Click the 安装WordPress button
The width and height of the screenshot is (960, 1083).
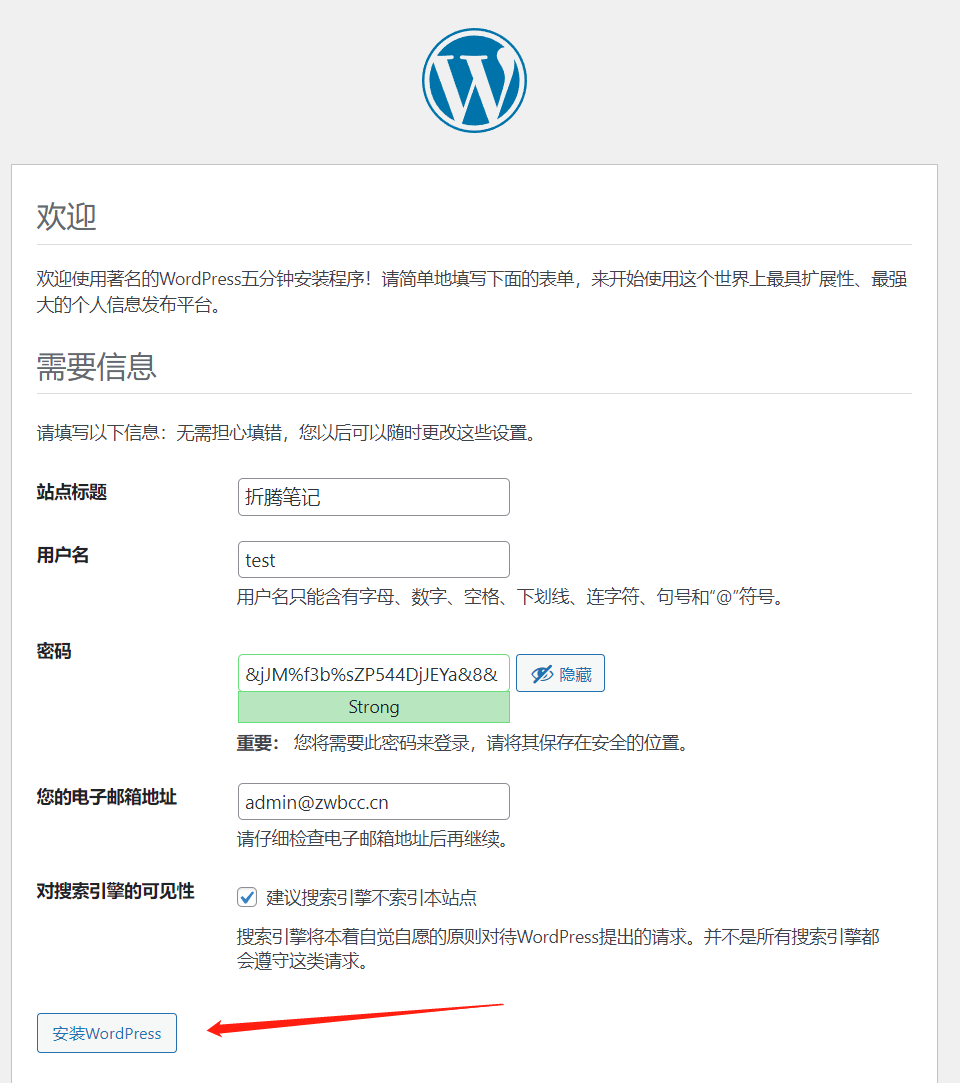pyautogui.click(x=107, y=1033)
